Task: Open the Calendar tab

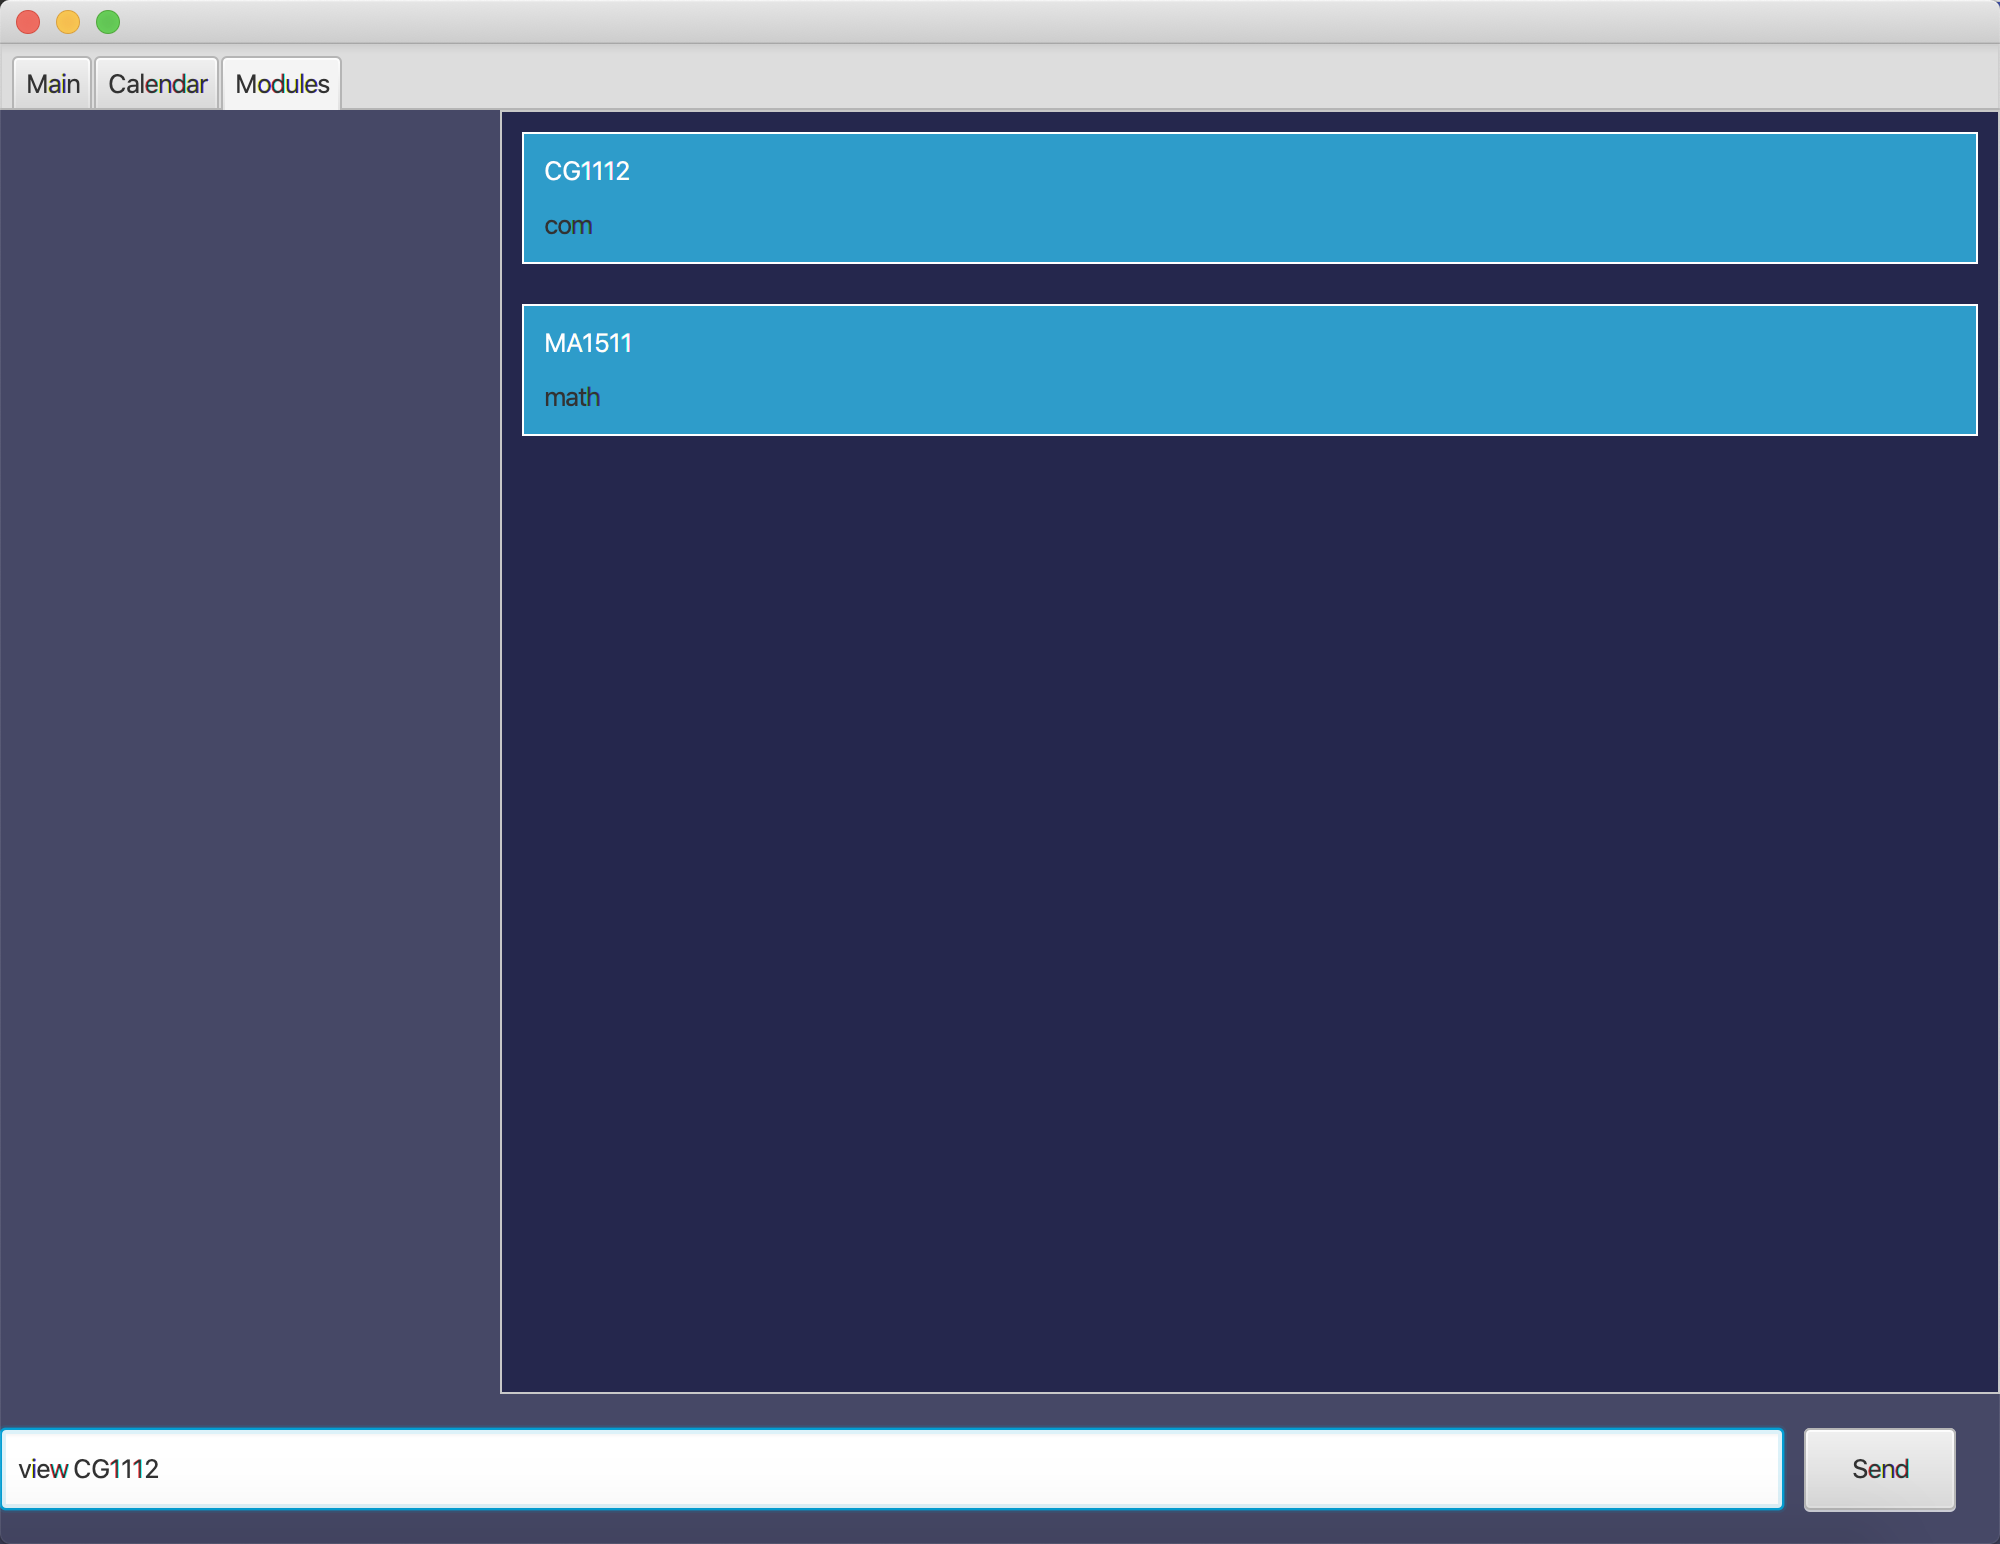Action: [x=157, y=84]
